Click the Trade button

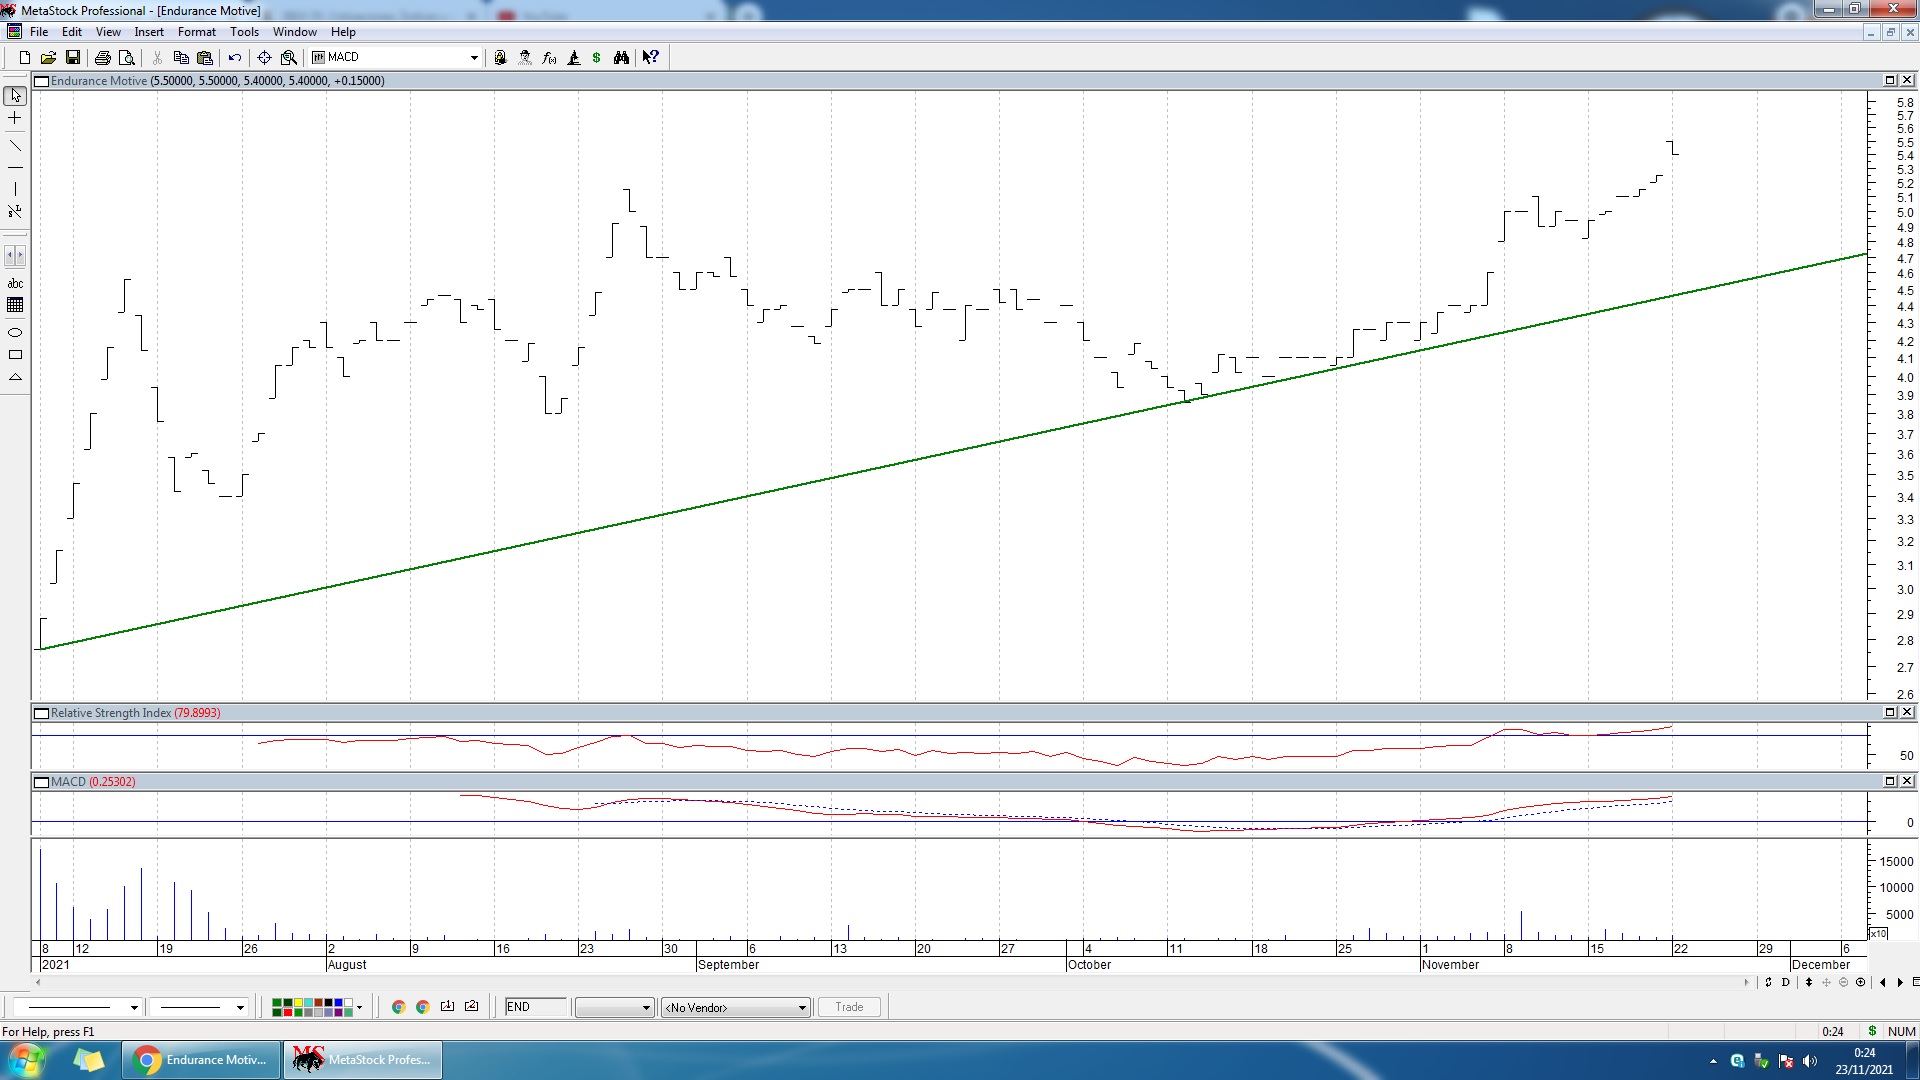click(849, 1007)
